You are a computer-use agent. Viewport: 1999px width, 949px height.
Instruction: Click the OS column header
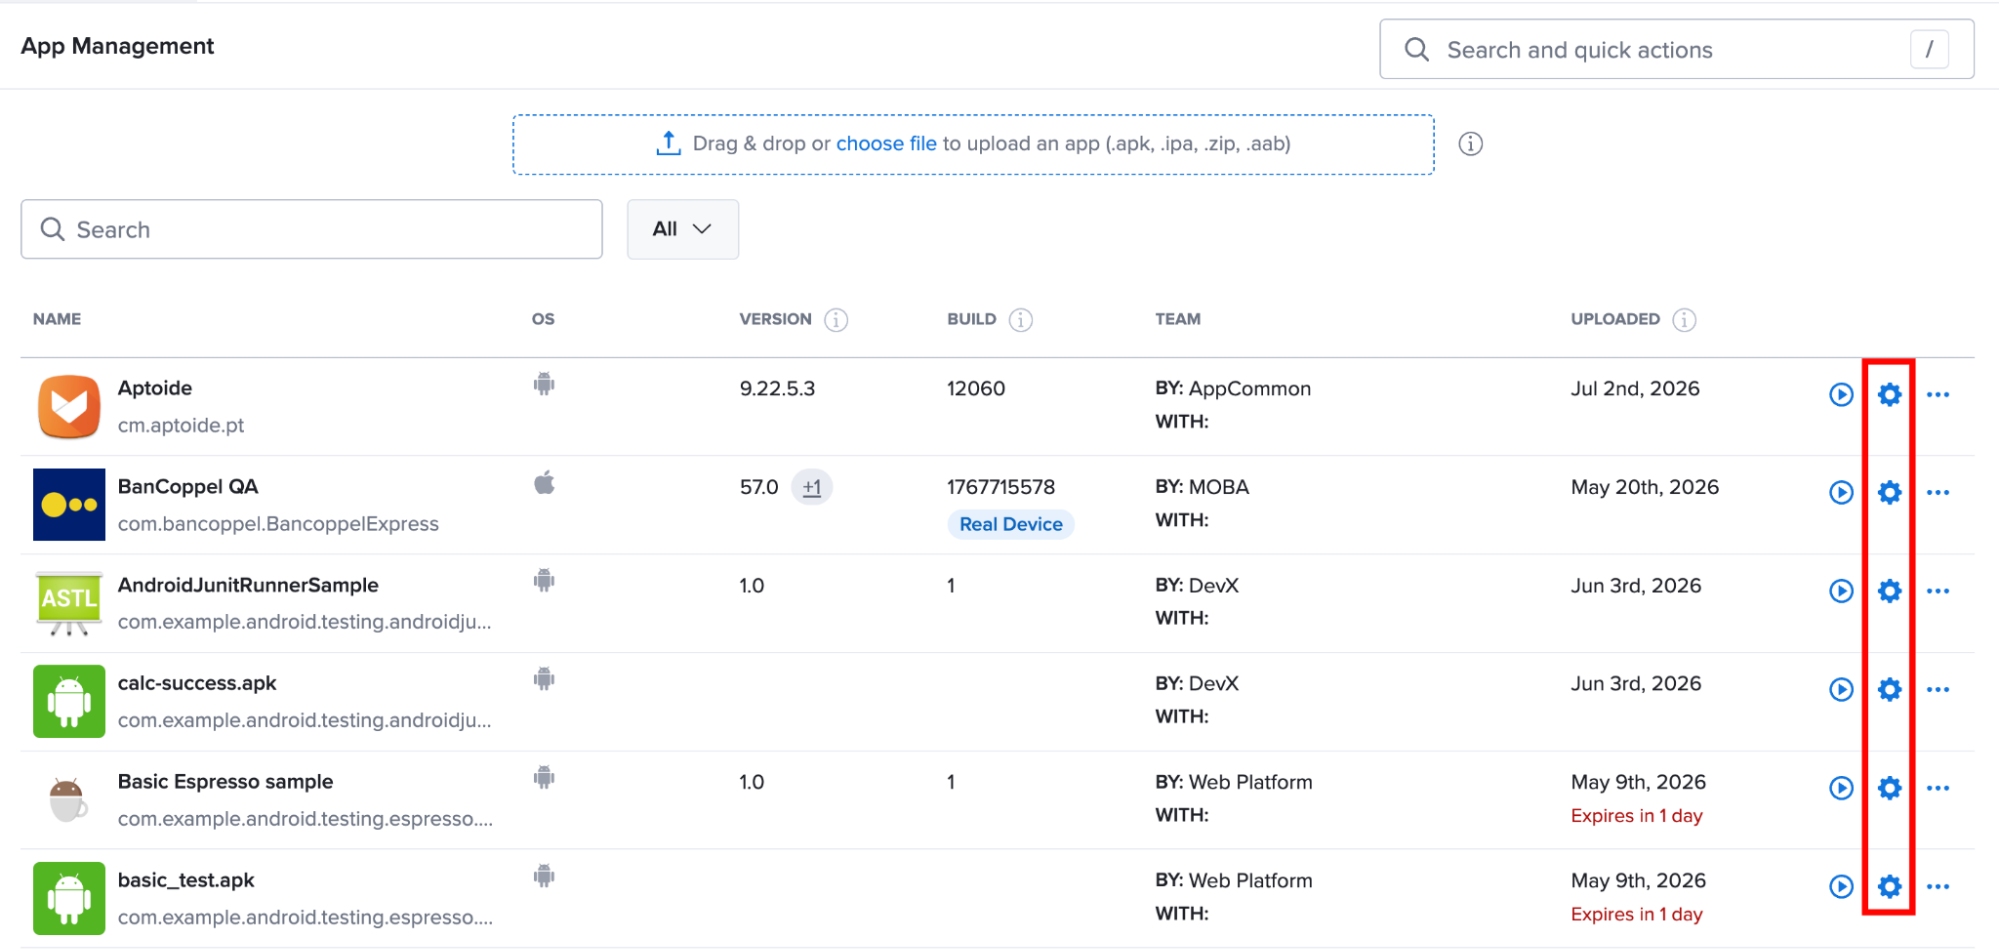pyautogui.click(x=543, y=319)
